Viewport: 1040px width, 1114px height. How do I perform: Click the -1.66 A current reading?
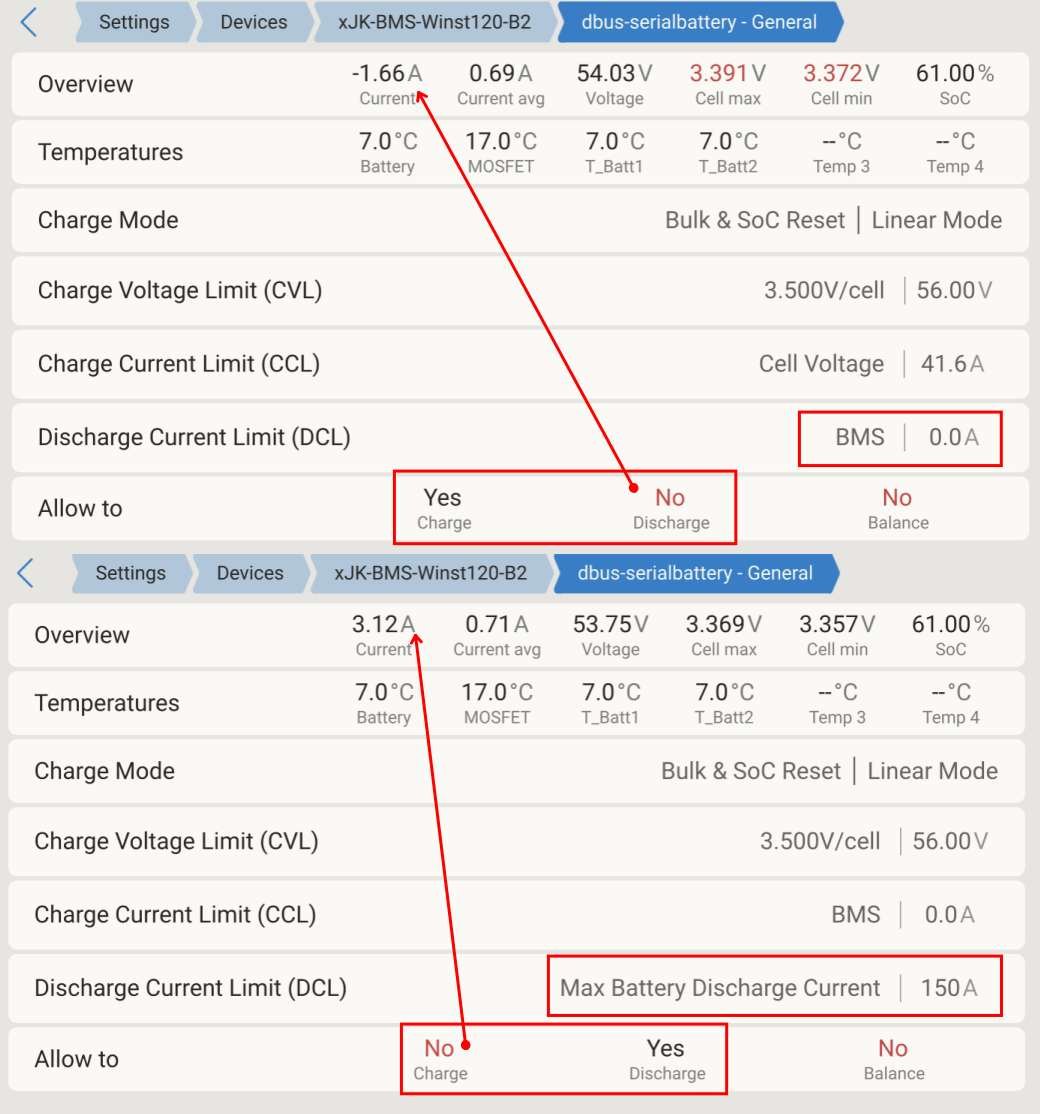(387, 74)
